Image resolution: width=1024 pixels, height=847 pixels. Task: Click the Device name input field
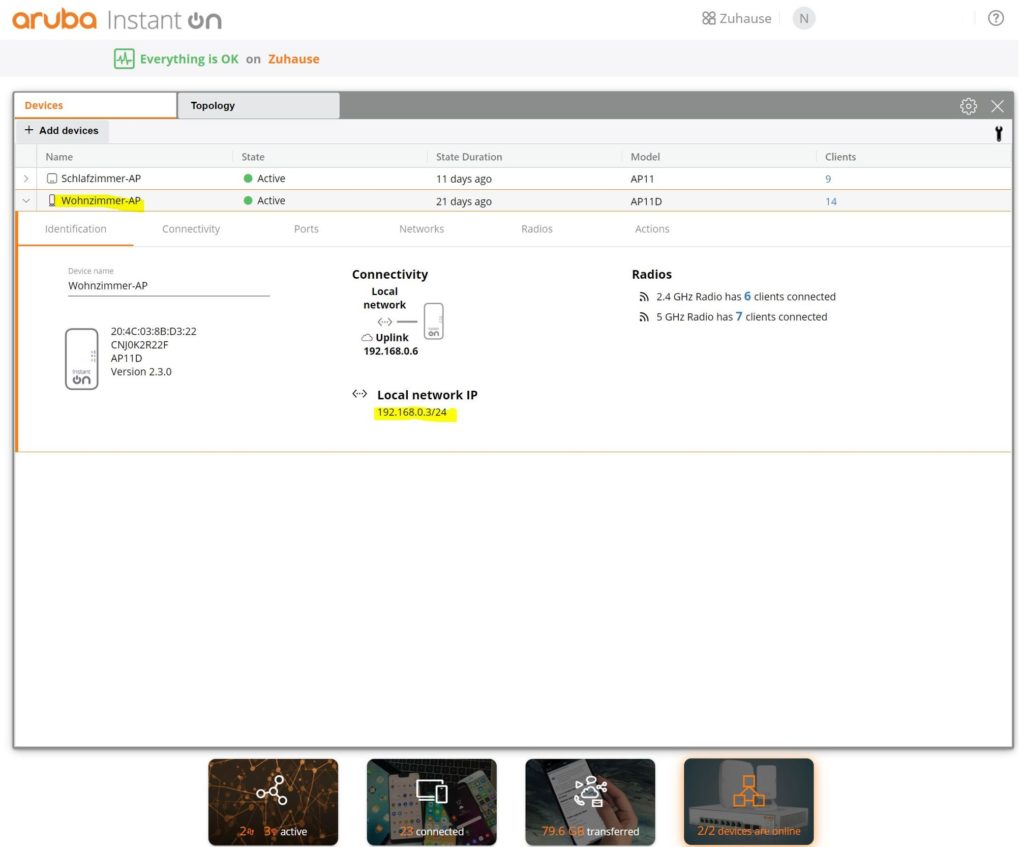(168, 285)
